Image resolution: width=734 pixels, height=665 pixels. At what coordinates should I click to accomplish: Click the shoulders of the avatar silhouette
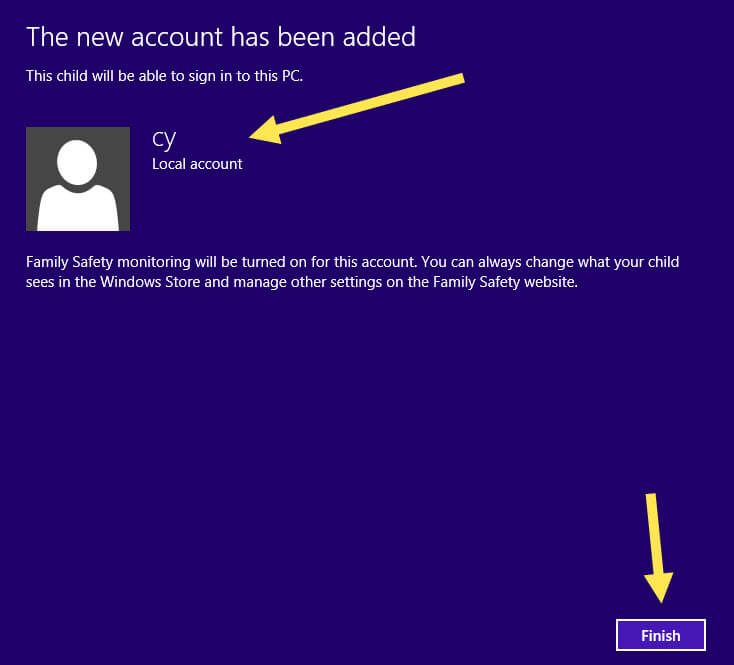[x=78, y=208]
